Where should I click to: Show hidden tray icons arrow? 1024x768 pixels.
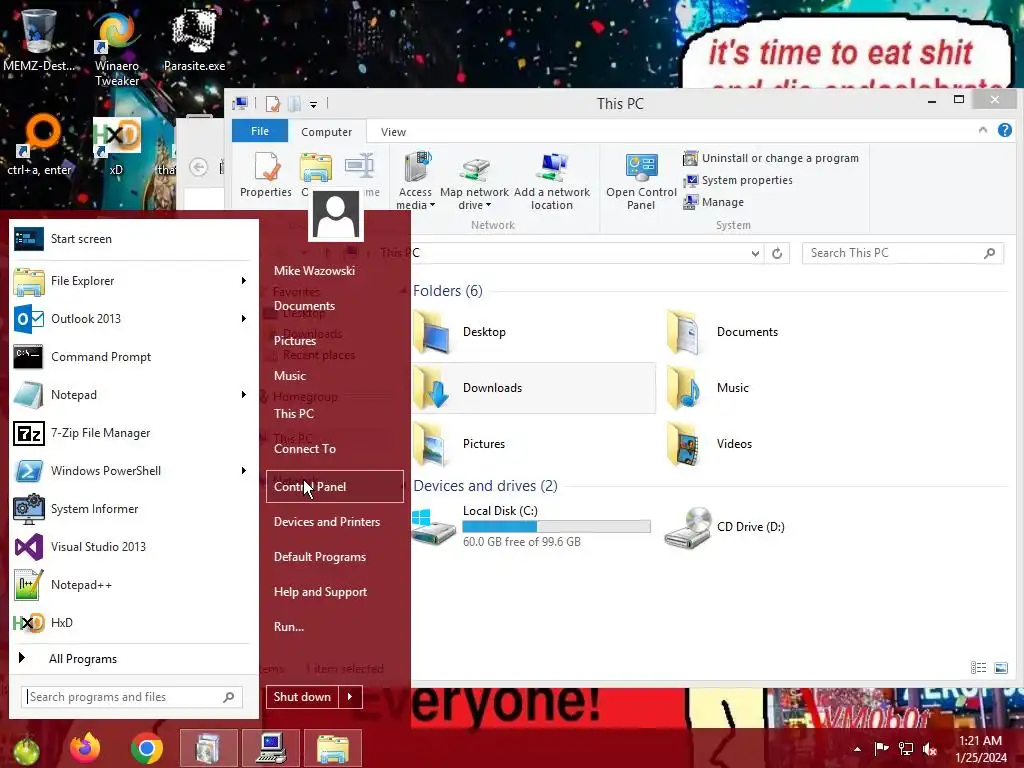pyautogui.click(x=857, y=748)
